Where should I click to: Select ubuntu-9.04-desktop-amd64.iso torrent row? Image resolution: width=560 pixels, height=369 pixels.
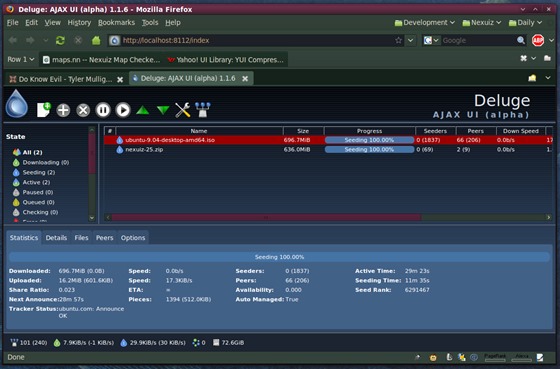[x=328, y=140]
